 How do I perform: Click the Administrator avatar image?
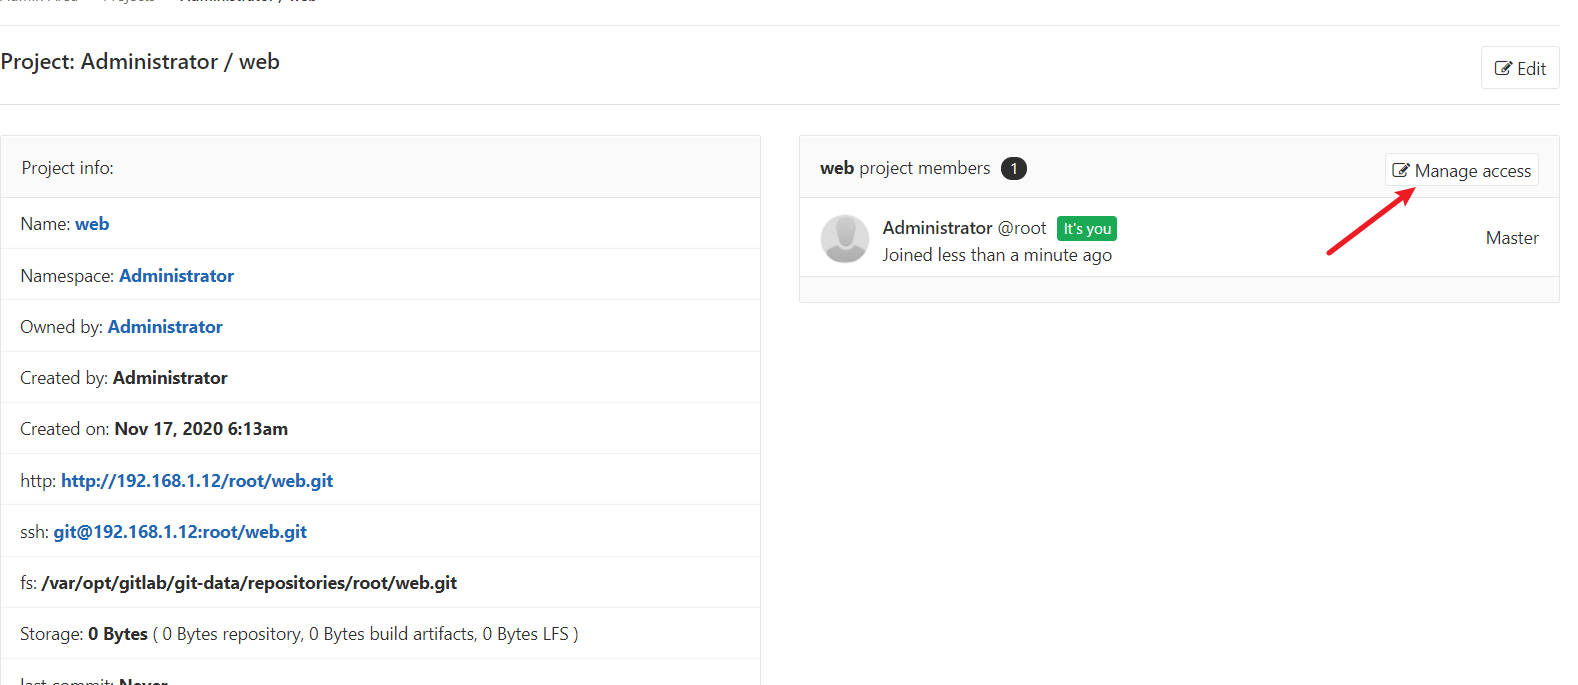click(845, 239)
